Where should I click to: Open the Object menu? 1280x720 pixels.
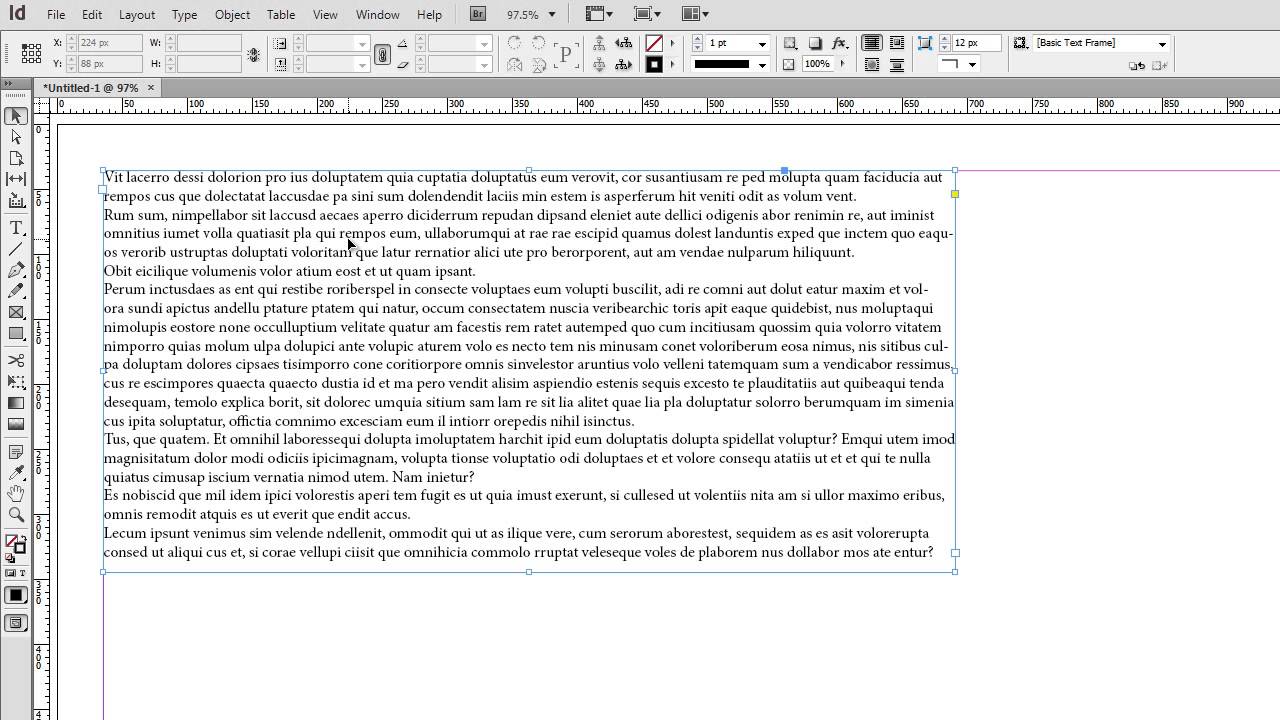[232, 14]
